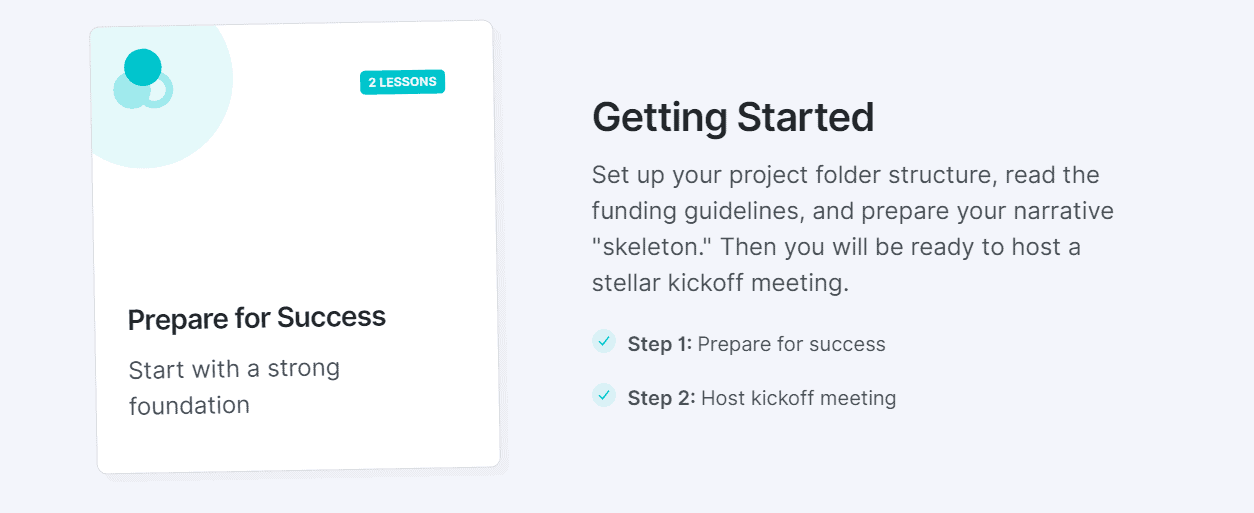Click the solid dark teal circle

[143, 67]
